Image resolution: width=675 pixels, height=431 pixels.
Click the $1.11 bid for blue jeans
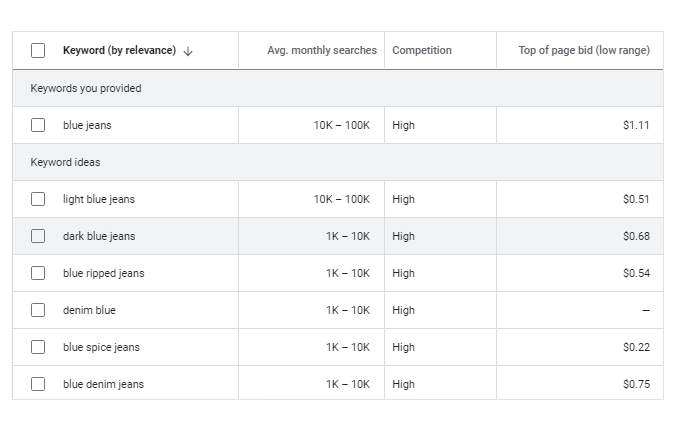[636, 125]
